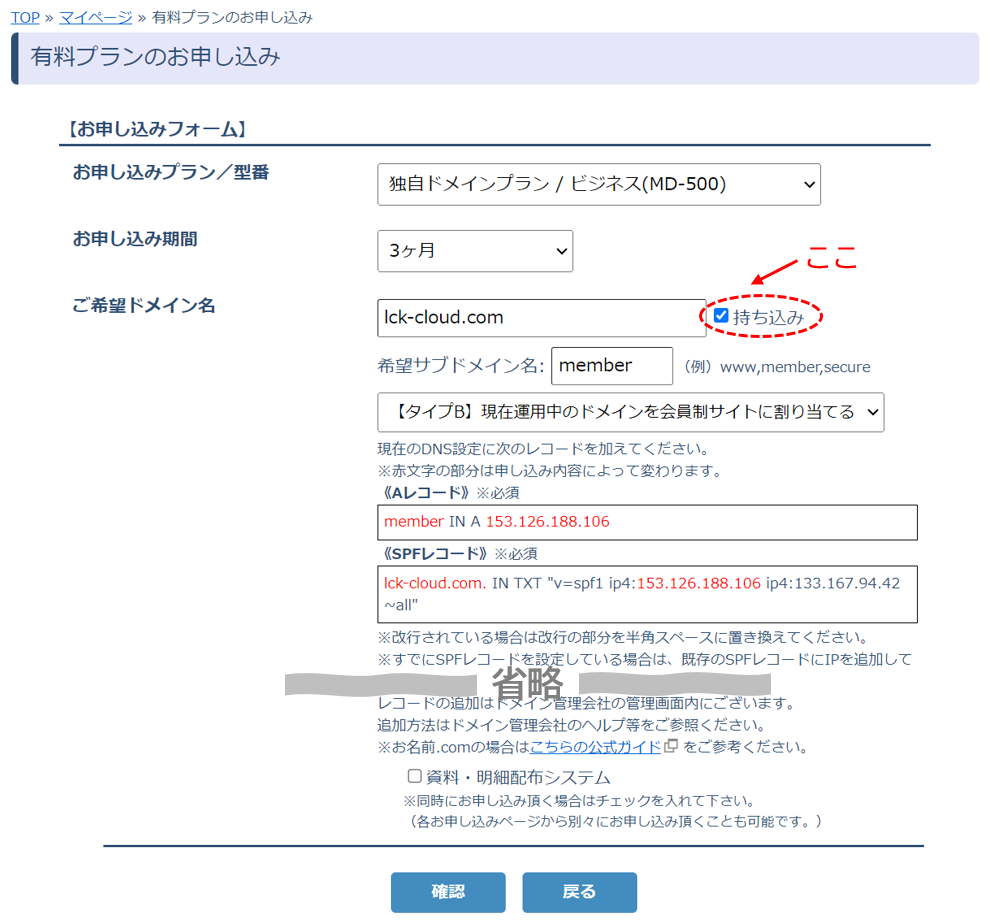The height and width of the screenshot is (923, 990).
Task: Focus the domain name field showing lck-cloud.com
Action: (540, 317)
